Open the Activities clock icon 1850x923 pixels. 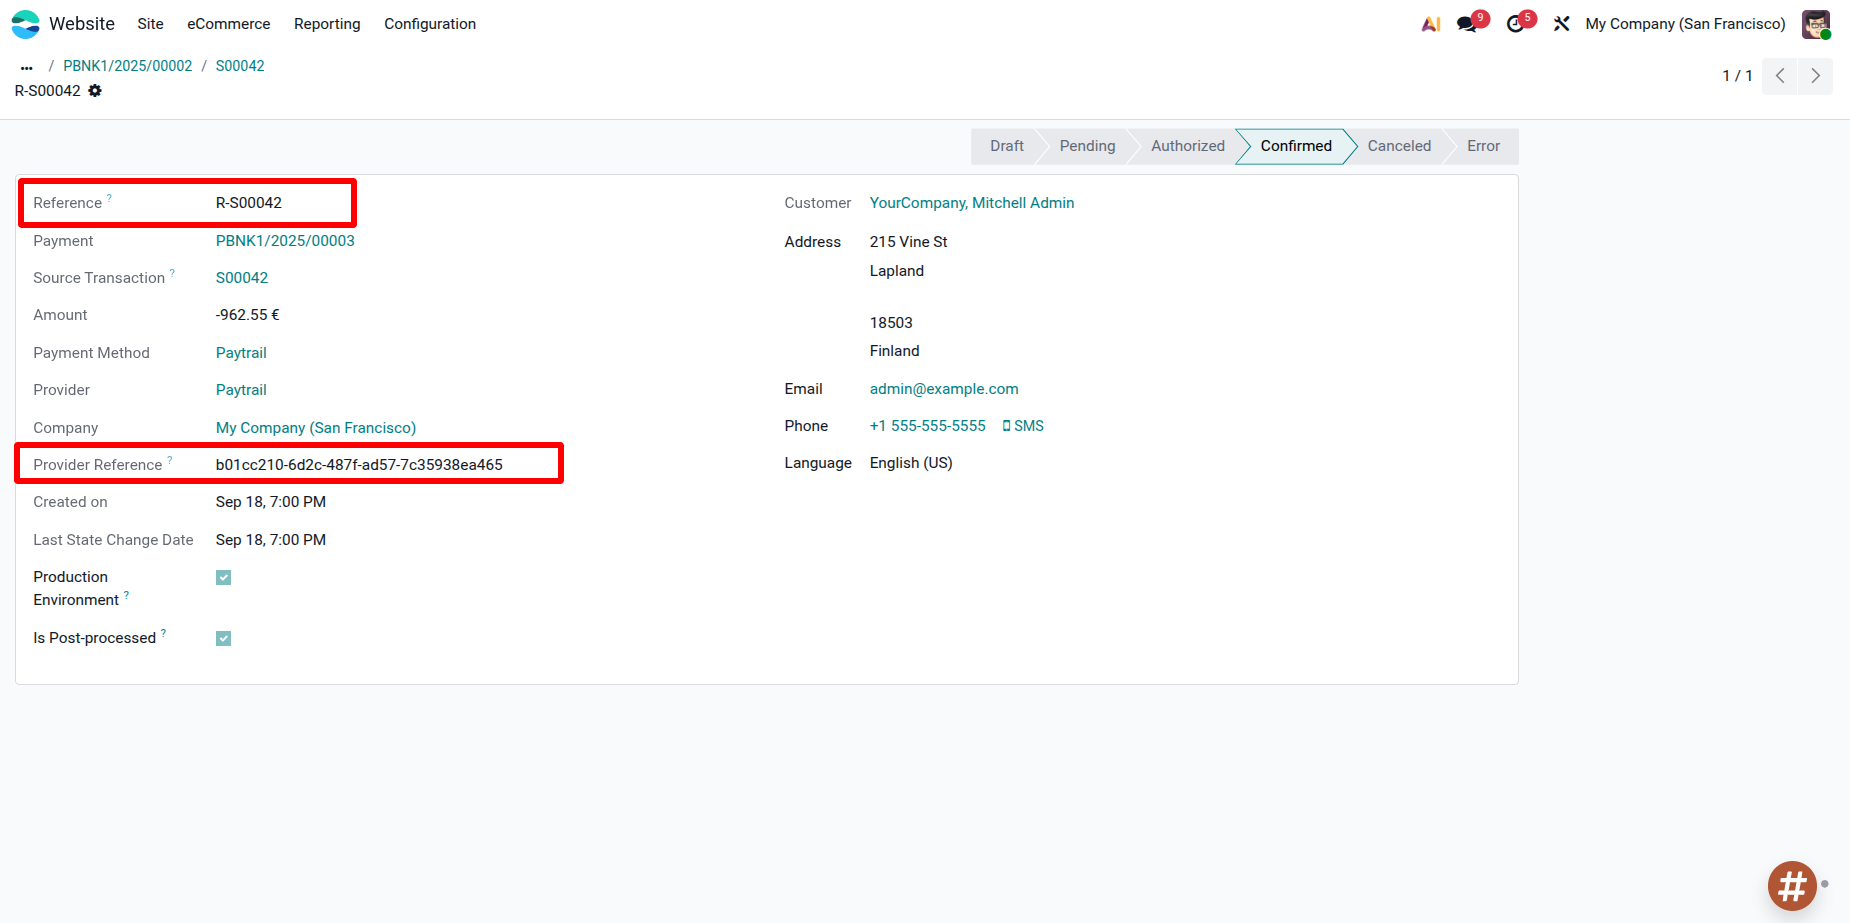[1515, 23]
